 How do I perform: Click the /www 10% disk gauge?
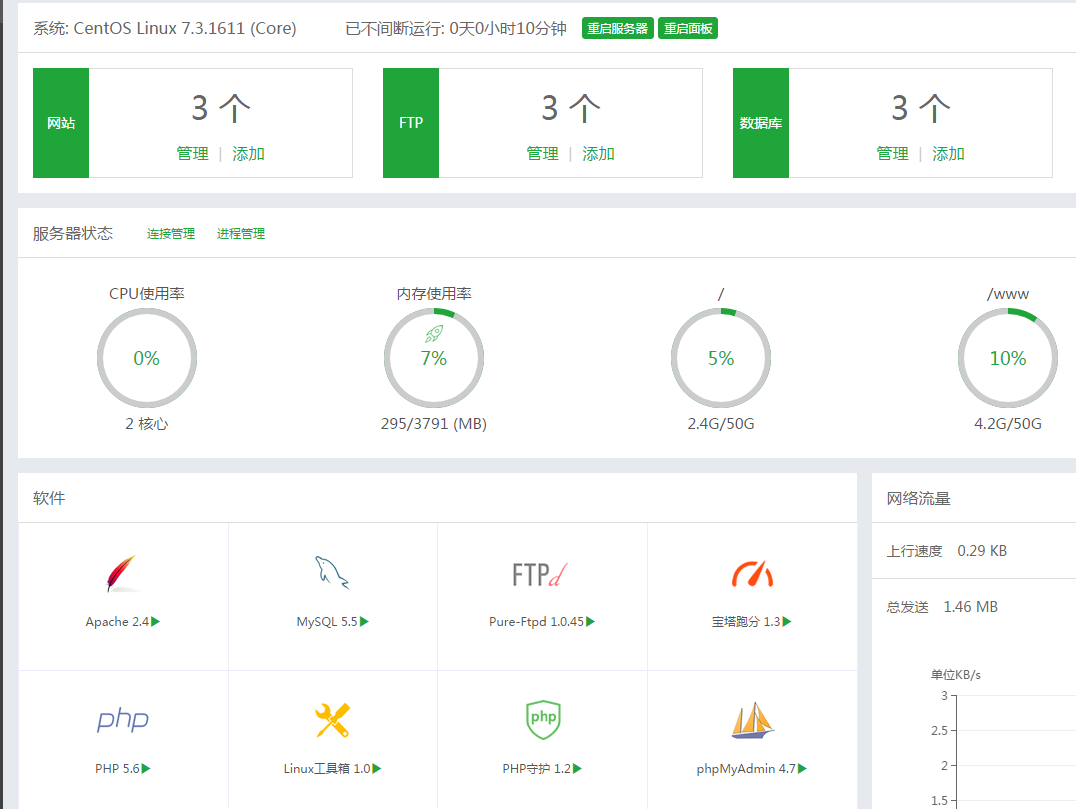[x=1007, y=358]
